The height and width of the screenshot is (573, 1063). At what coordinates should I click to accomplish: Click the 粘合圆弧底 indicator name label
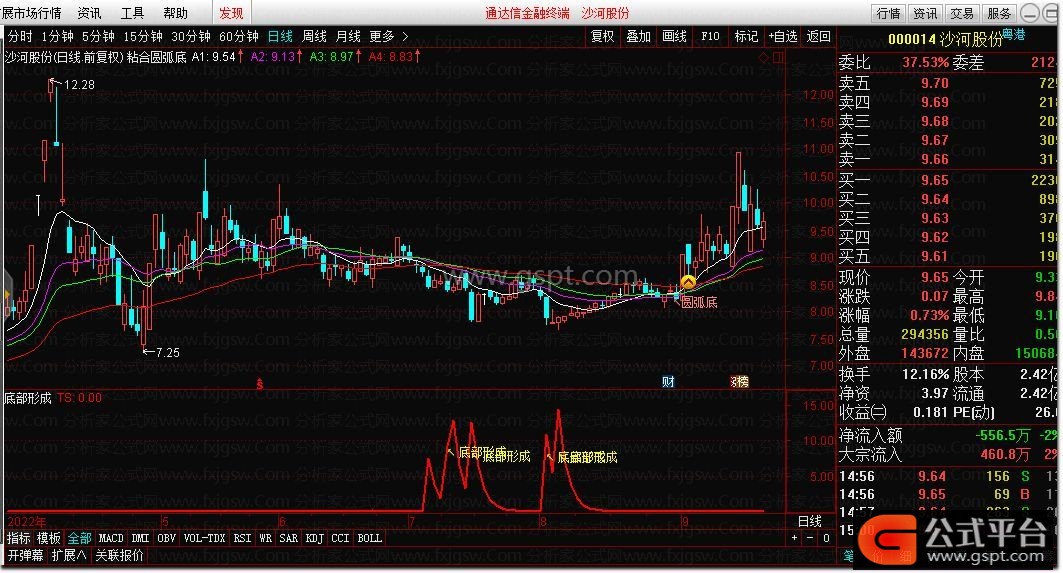[x=156, y=57]
